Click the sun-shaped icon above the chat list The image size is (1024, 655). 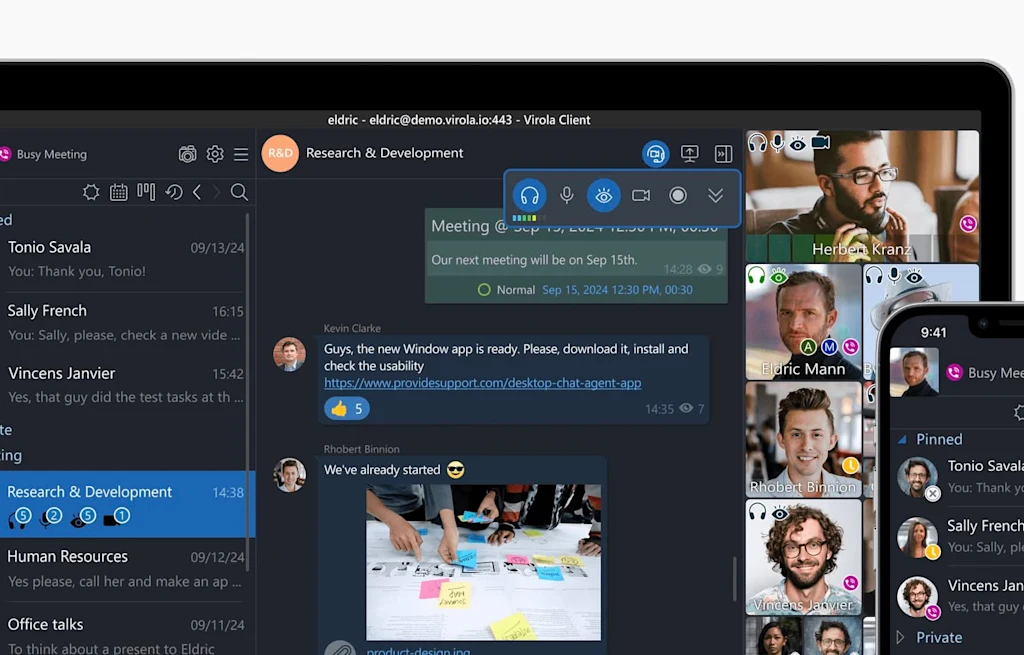click(91, 192)
